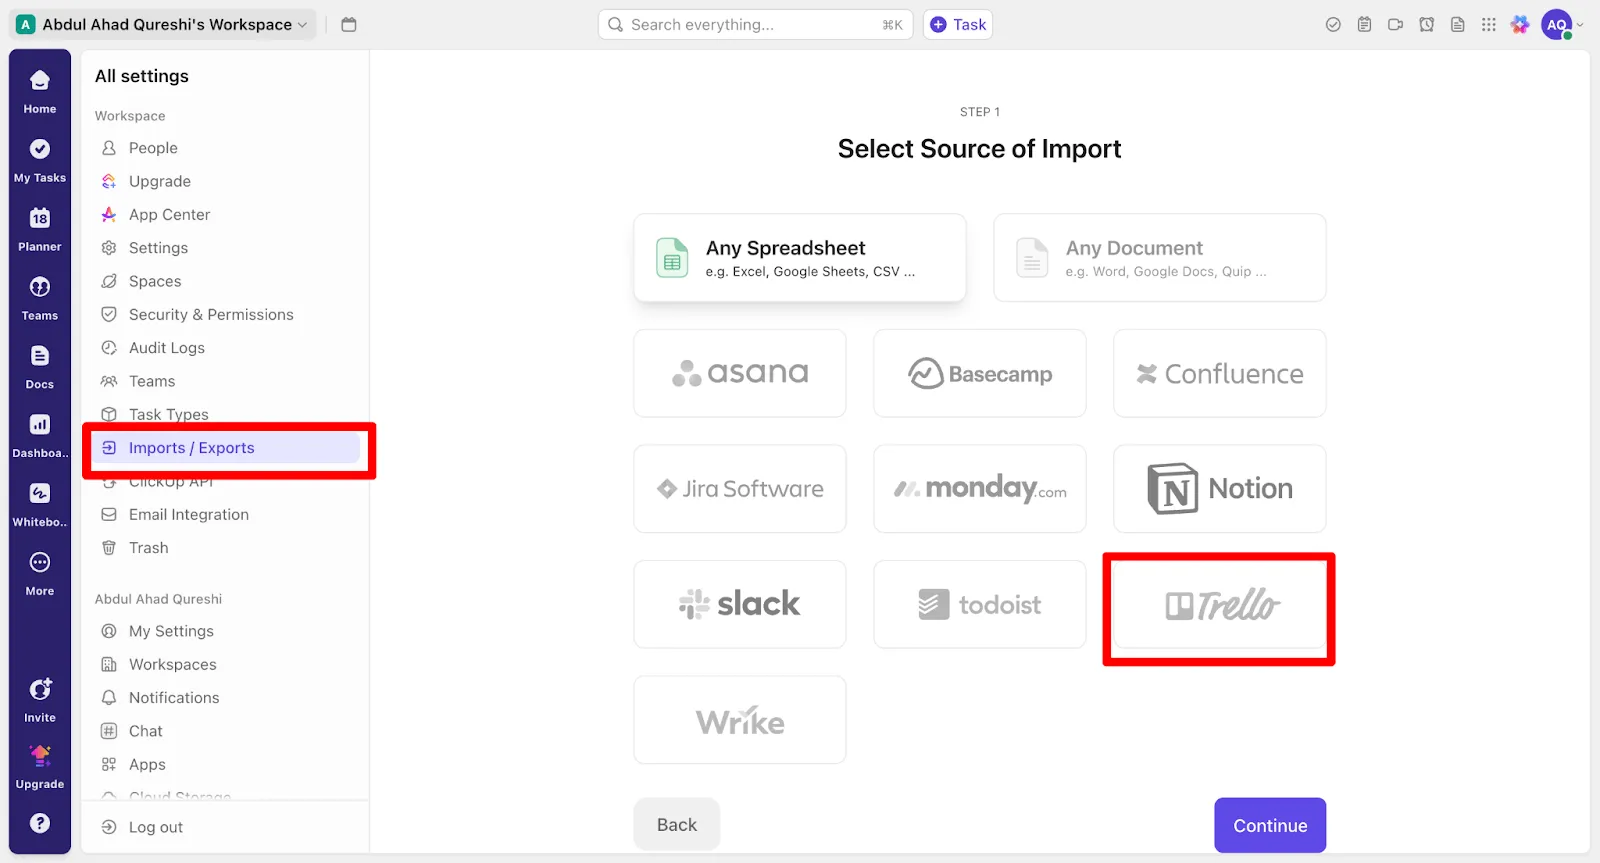Choose Notion as import source

[x=1220, y=489]
